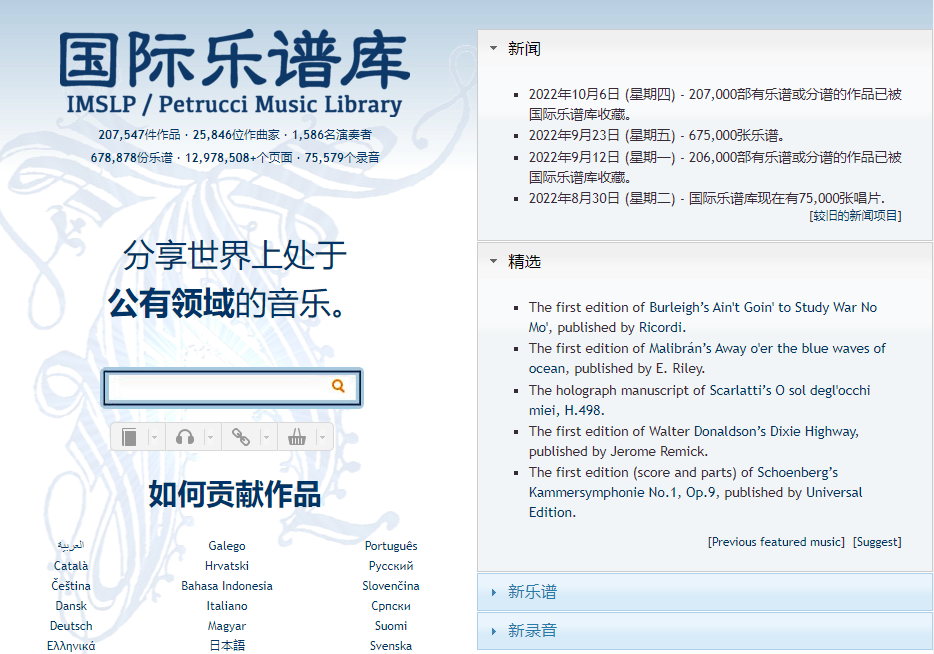Viewport: 934px width, 654px height.
Task: Open dropdown arrow beside the basket icon
Action: tap(322, 437)
